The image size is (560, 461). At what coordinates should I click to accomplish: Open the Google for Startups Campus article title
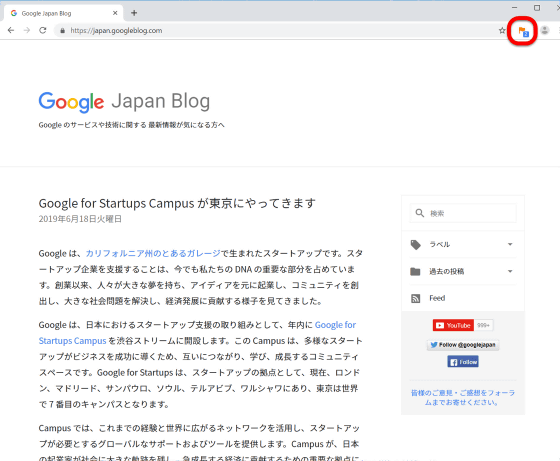coord(177,203)
